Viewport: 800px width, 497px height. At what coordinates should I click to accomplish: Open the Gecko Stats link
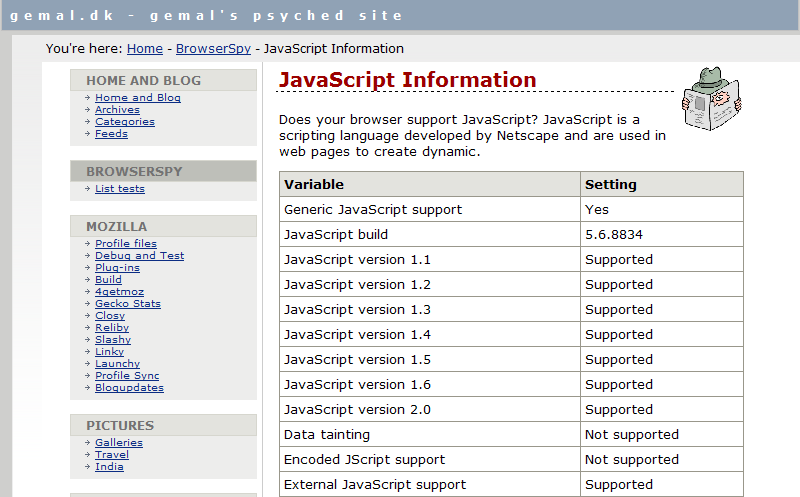(128, 304)
